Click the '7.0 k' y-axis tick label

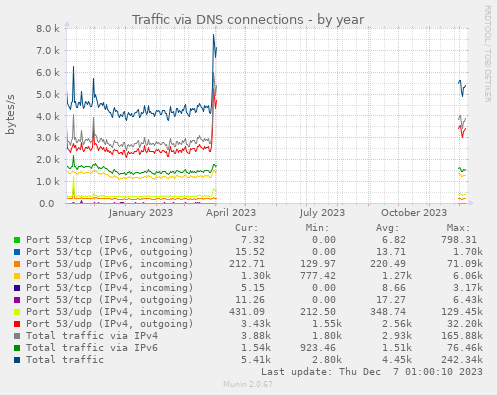[x=48, y=51]
